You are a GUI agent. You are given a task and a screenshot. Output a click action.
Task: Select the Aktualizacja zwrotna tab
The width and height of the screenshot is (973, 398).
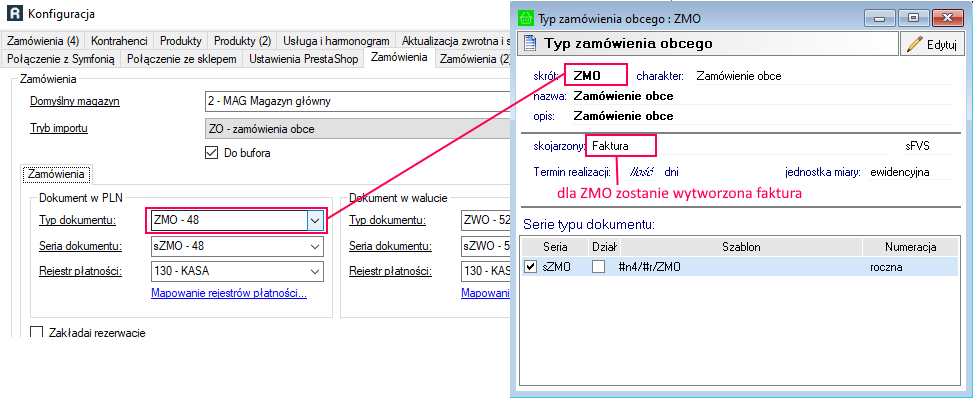(453, 41)
